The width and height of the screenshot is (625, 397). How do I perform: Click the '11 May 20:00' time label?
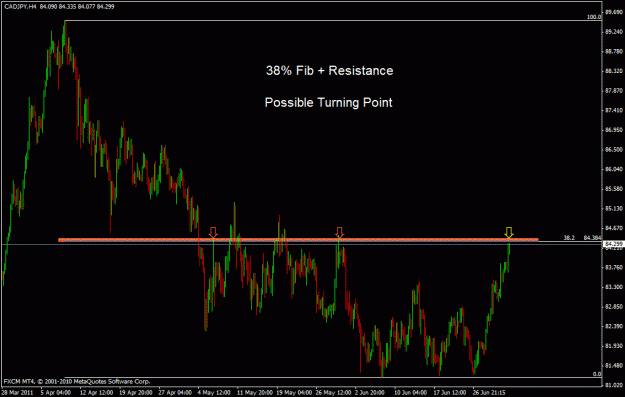pyautogui.click(x=254, y=393)
